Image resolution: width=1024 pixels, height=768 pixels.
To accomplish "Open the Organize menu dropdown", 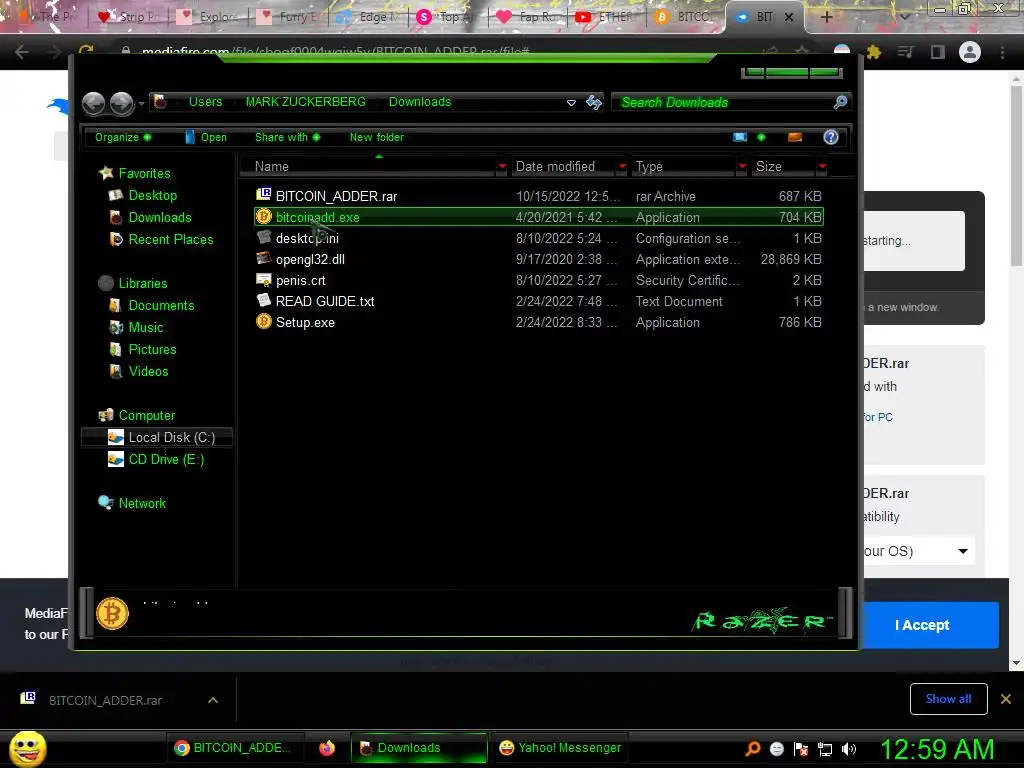I will click(123, 137).
